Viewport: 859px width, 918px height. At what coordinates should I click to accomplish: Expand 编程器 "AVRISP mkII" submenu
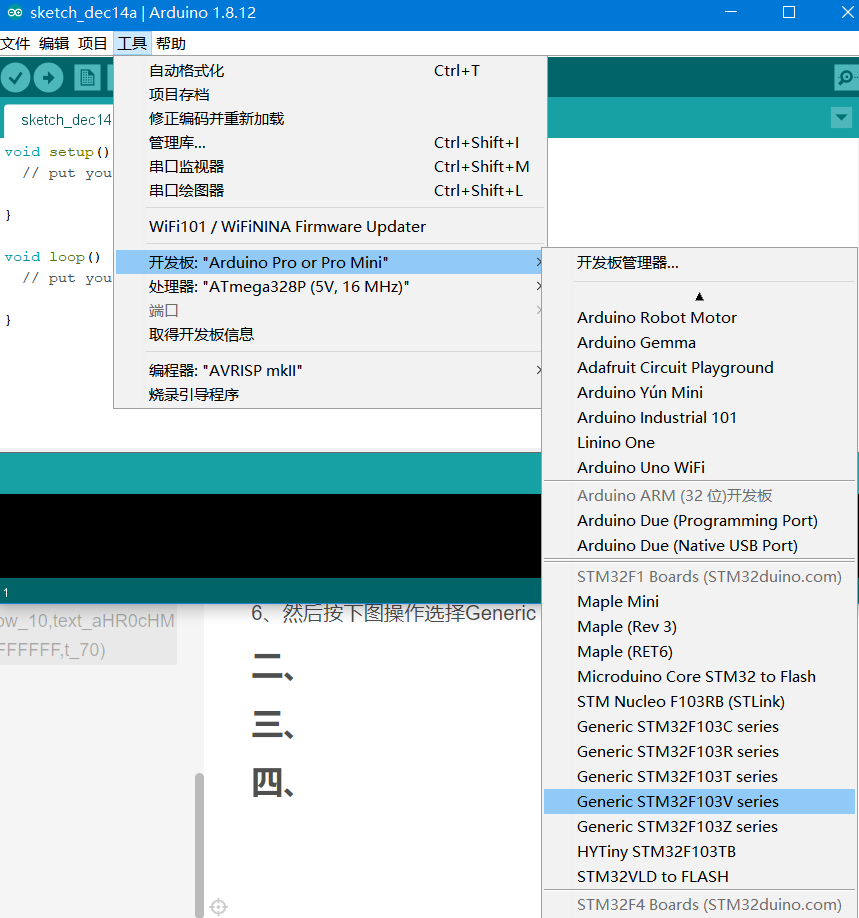[329, 371]
